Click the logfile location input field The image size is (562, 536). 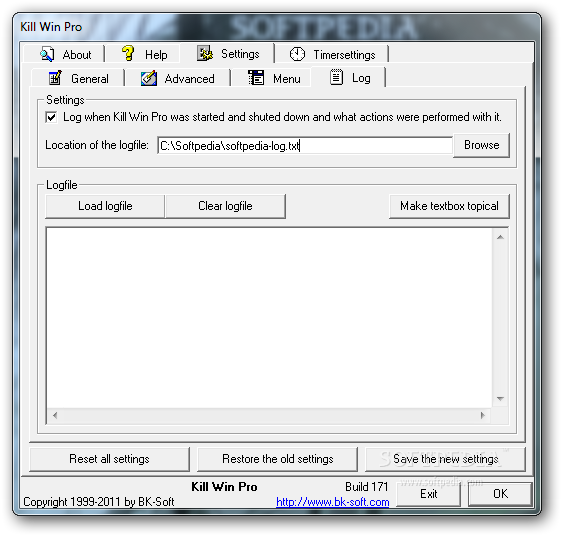[305, 146]
